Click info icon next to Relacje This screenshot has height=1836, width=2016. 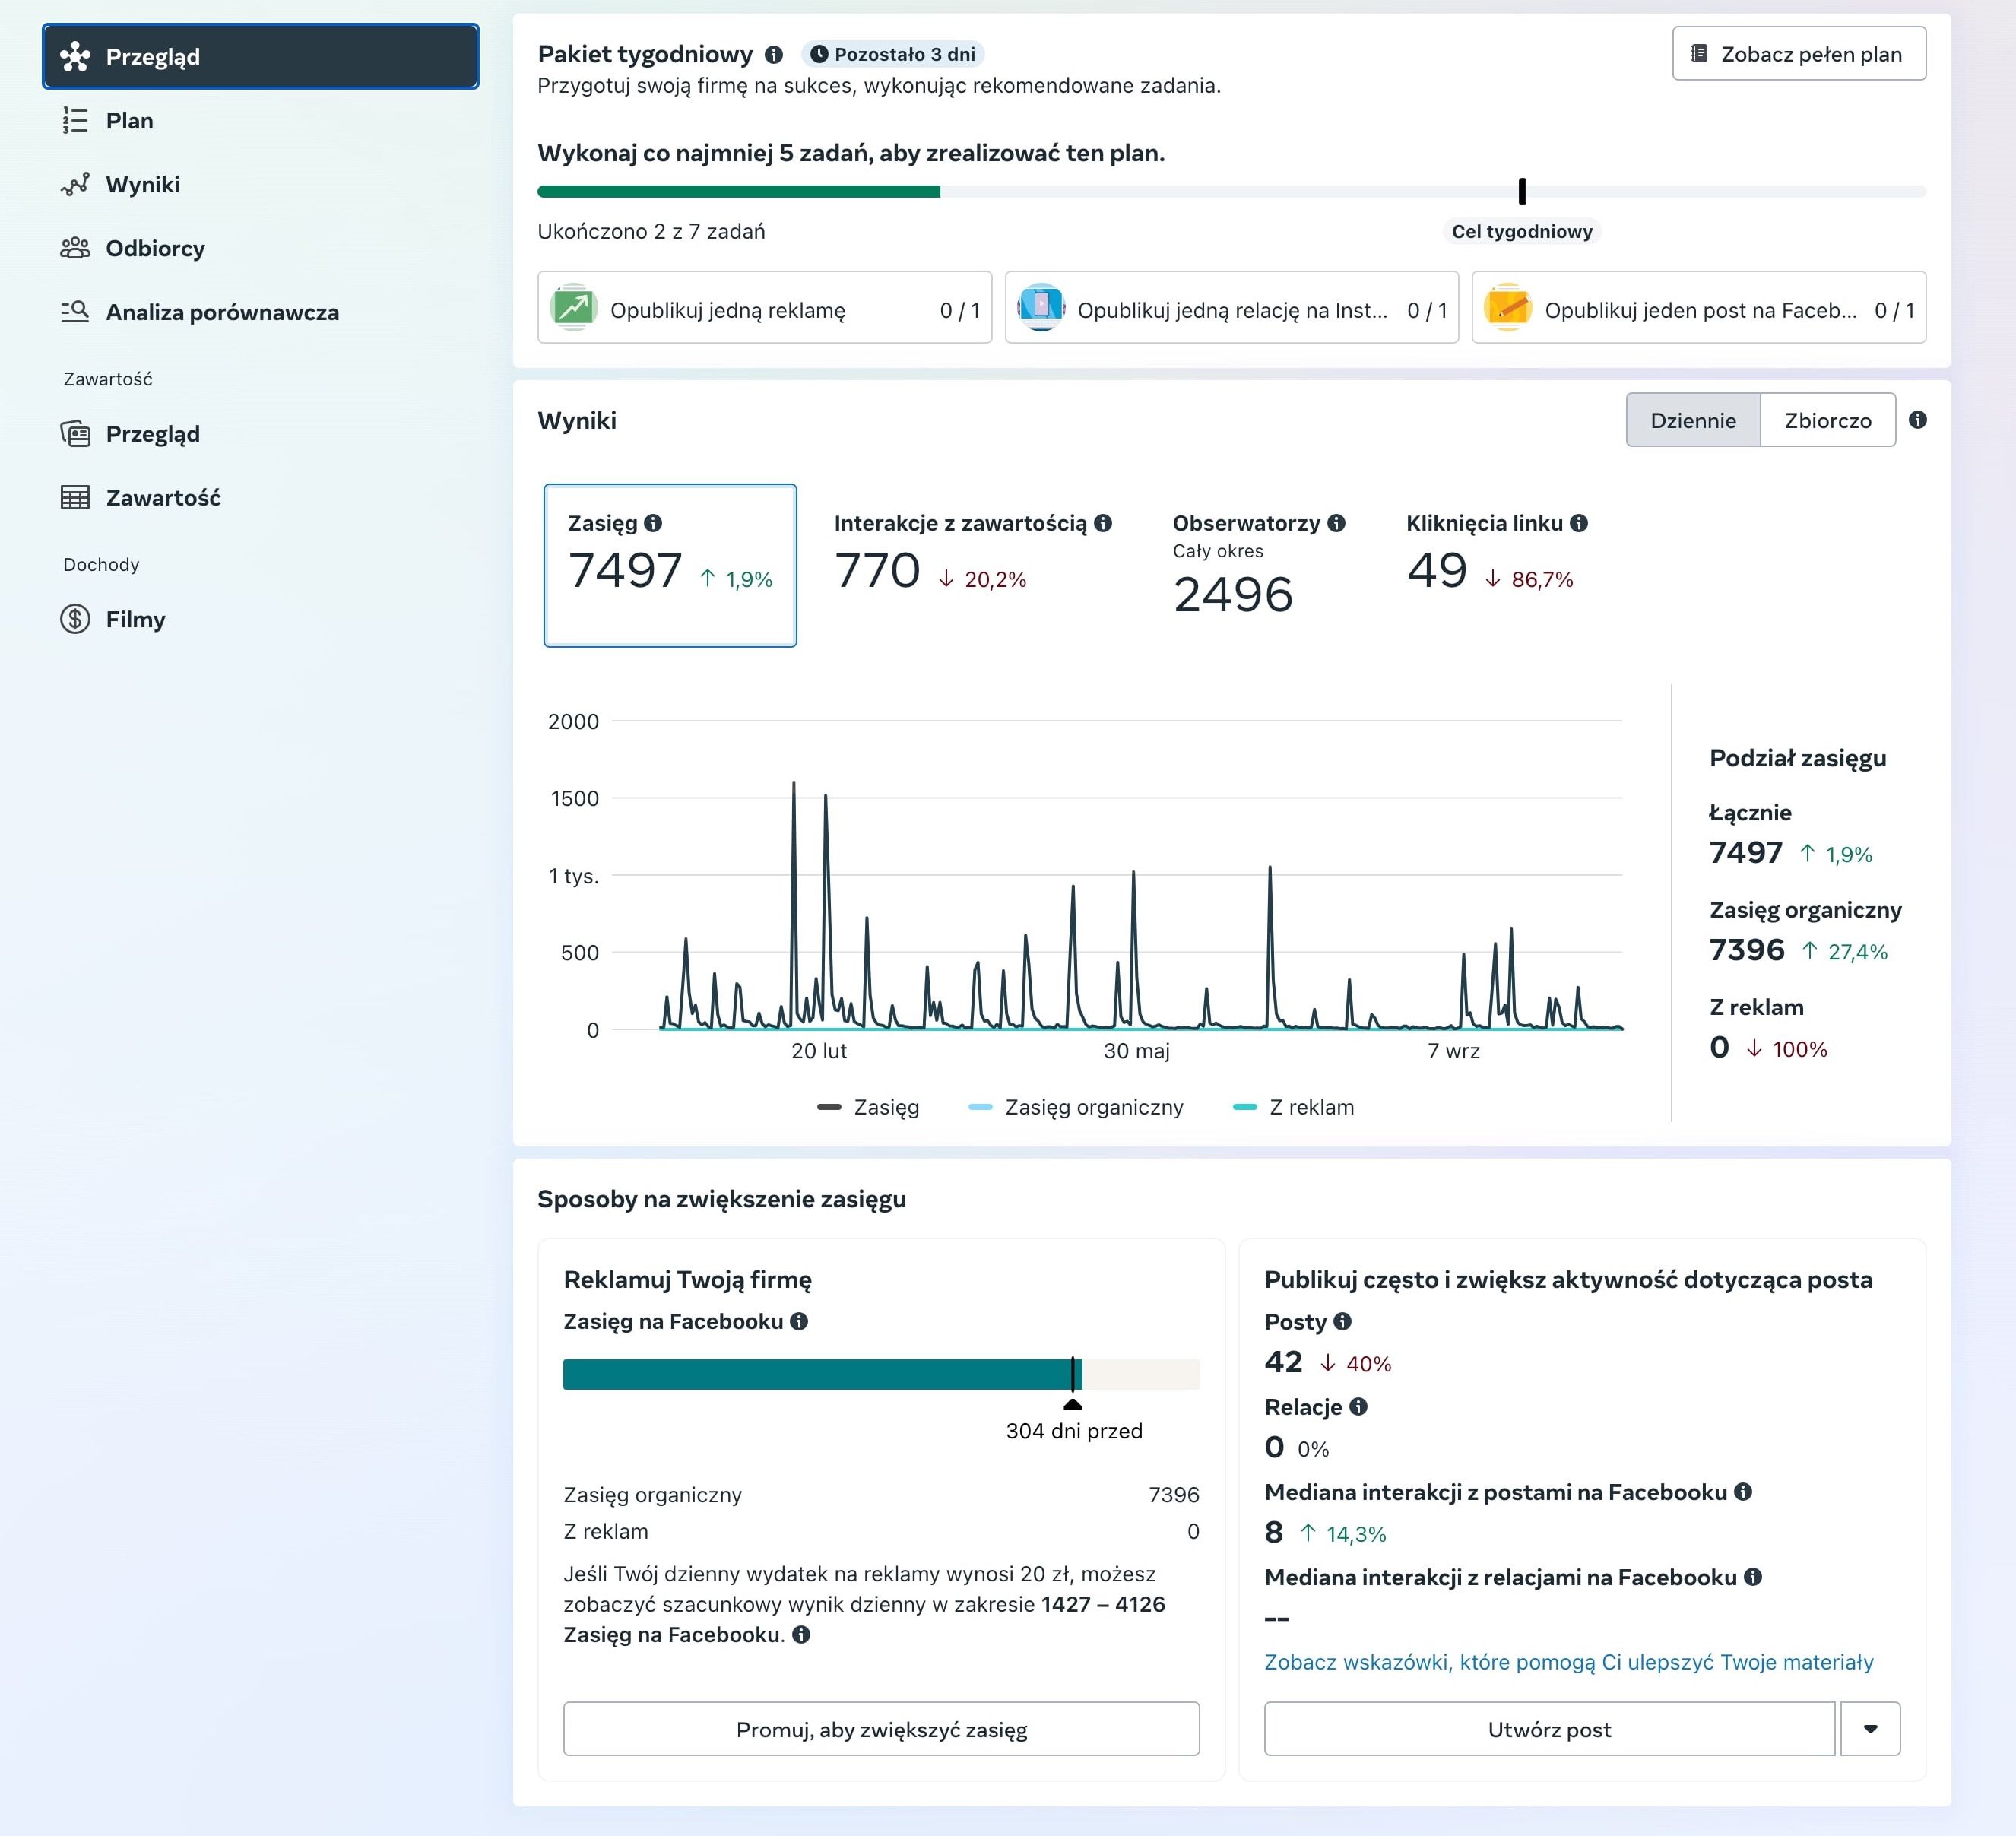point(1358,1406)
